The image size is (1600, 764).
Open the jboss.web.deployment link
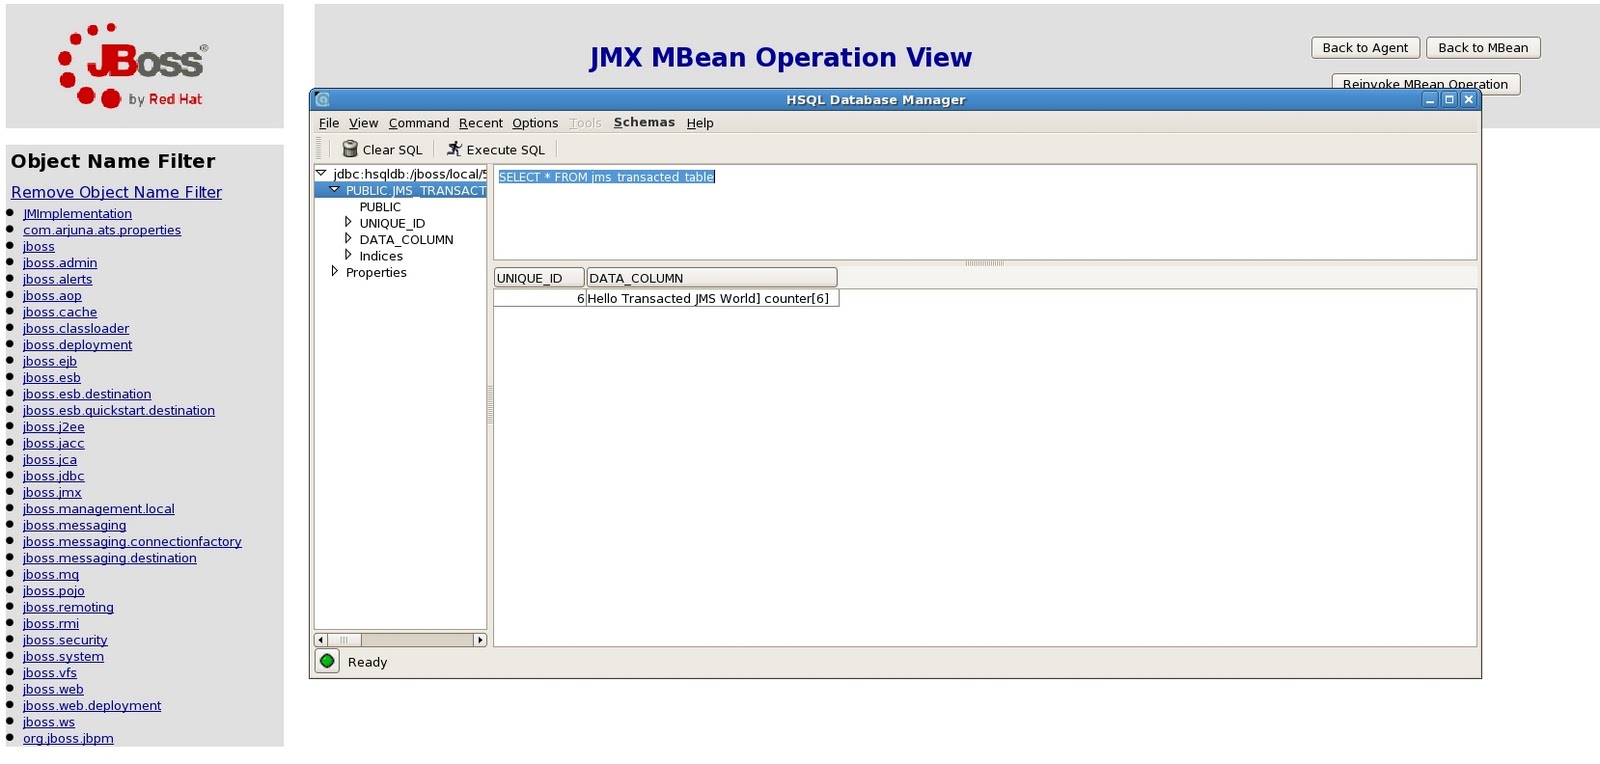pos(92,705)
